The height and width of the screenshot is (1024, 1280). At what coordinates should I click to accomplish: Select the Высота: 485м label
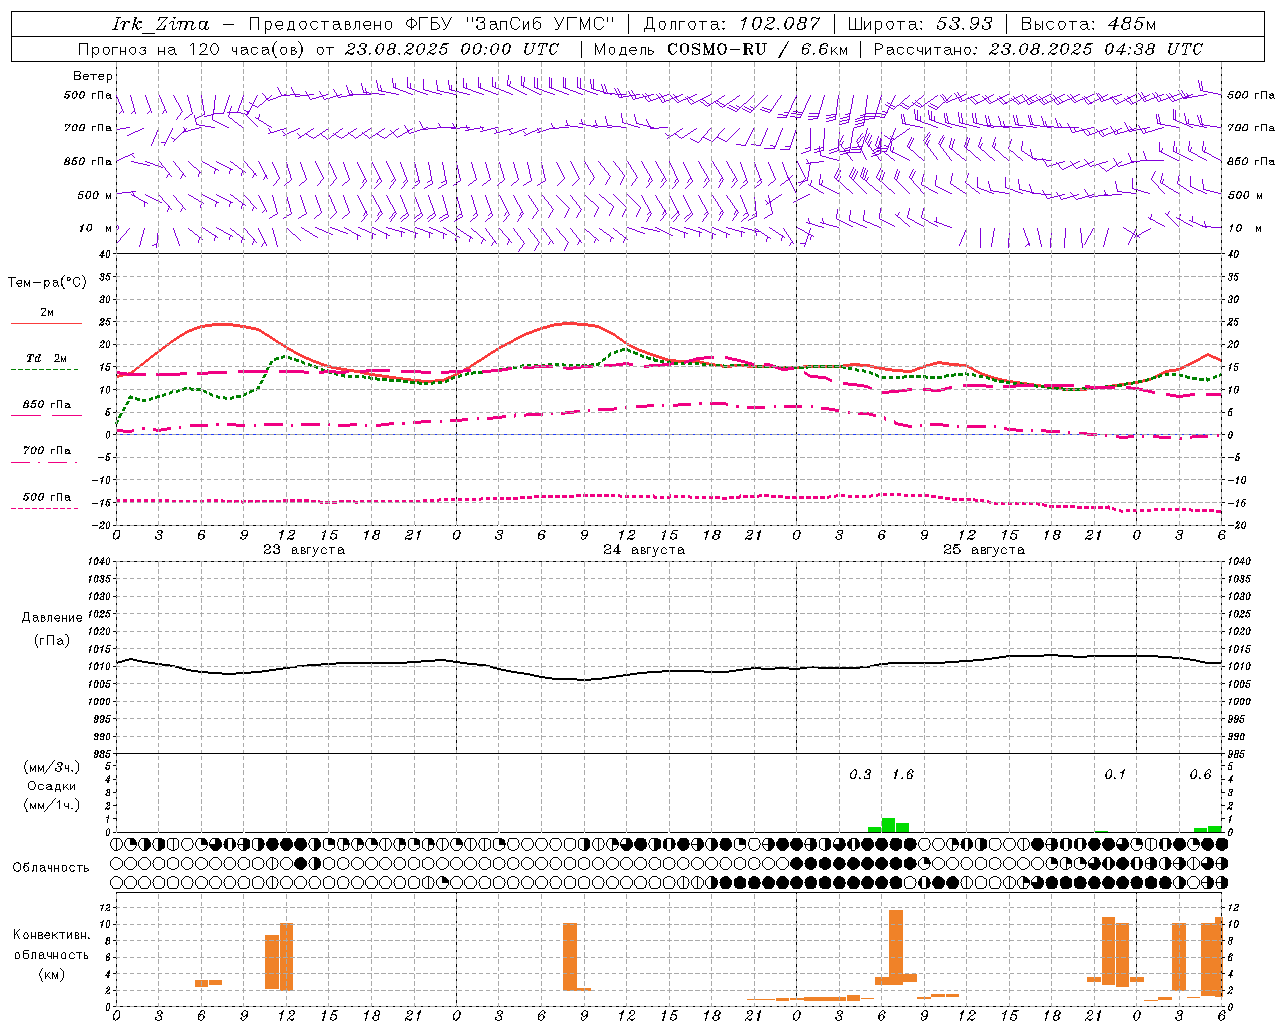[x=1088, y=24]
